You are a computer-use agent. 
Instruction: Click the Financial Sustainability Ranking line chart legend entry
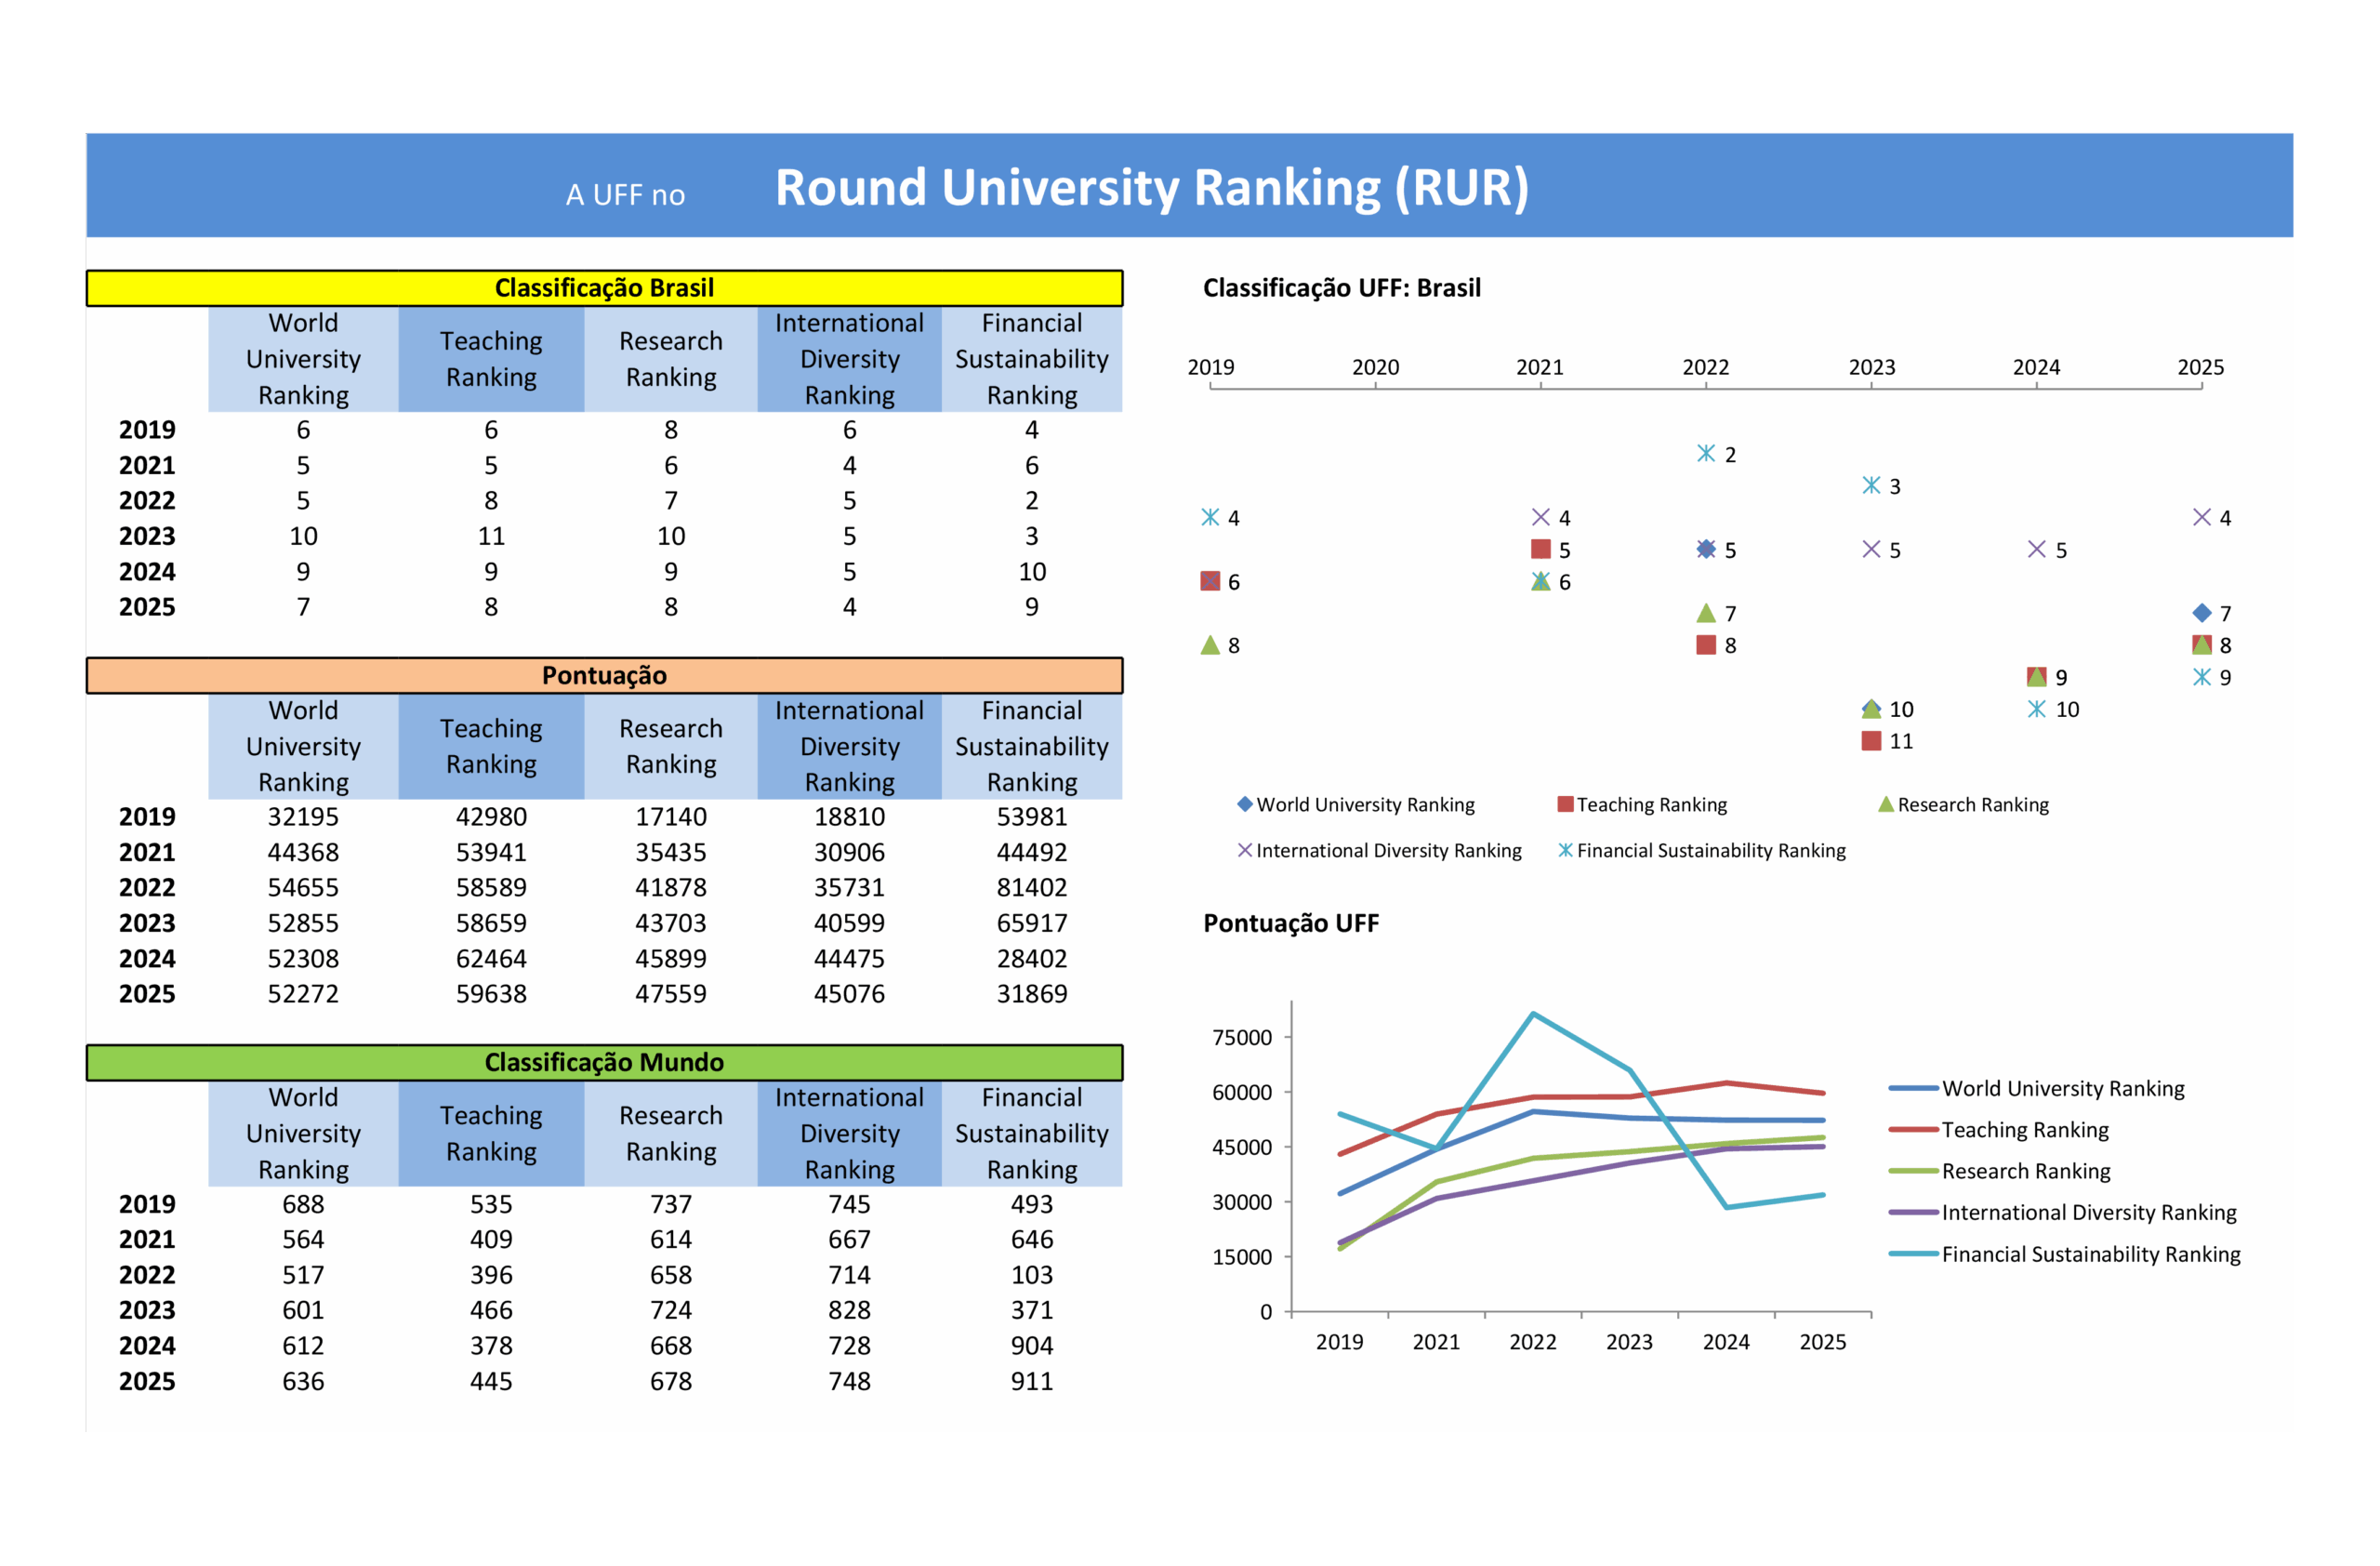(2090, 1254)
